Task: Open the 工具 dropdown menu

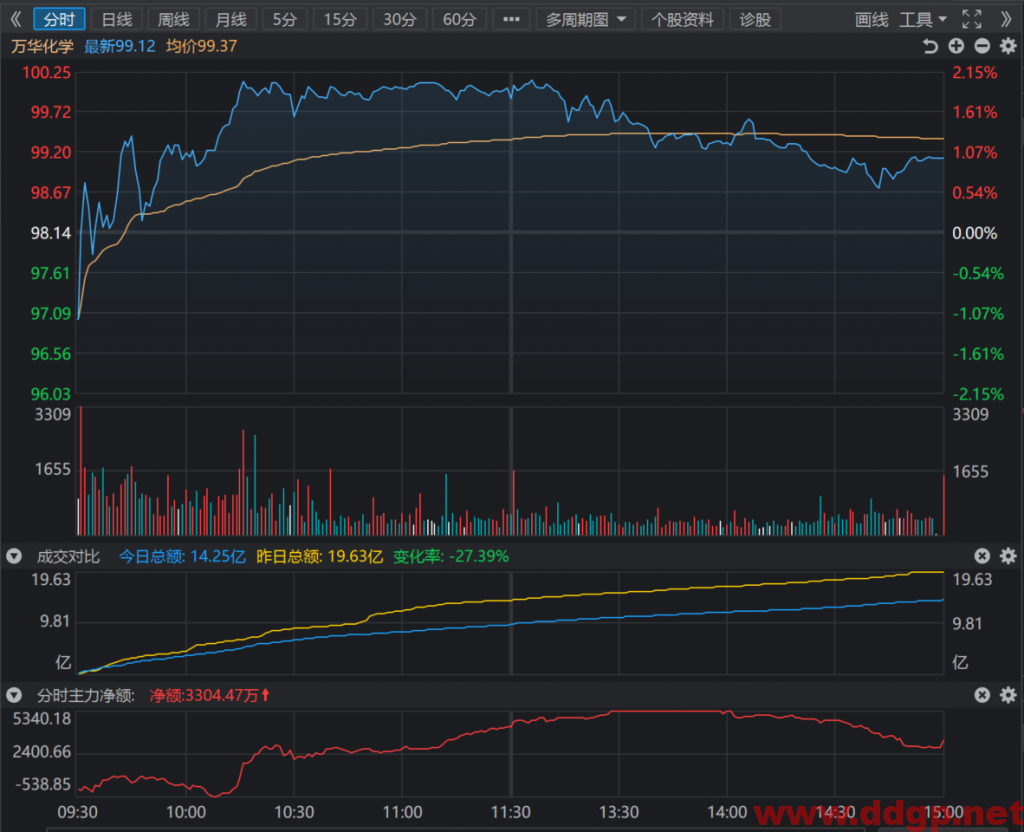Action: point(923,20)
